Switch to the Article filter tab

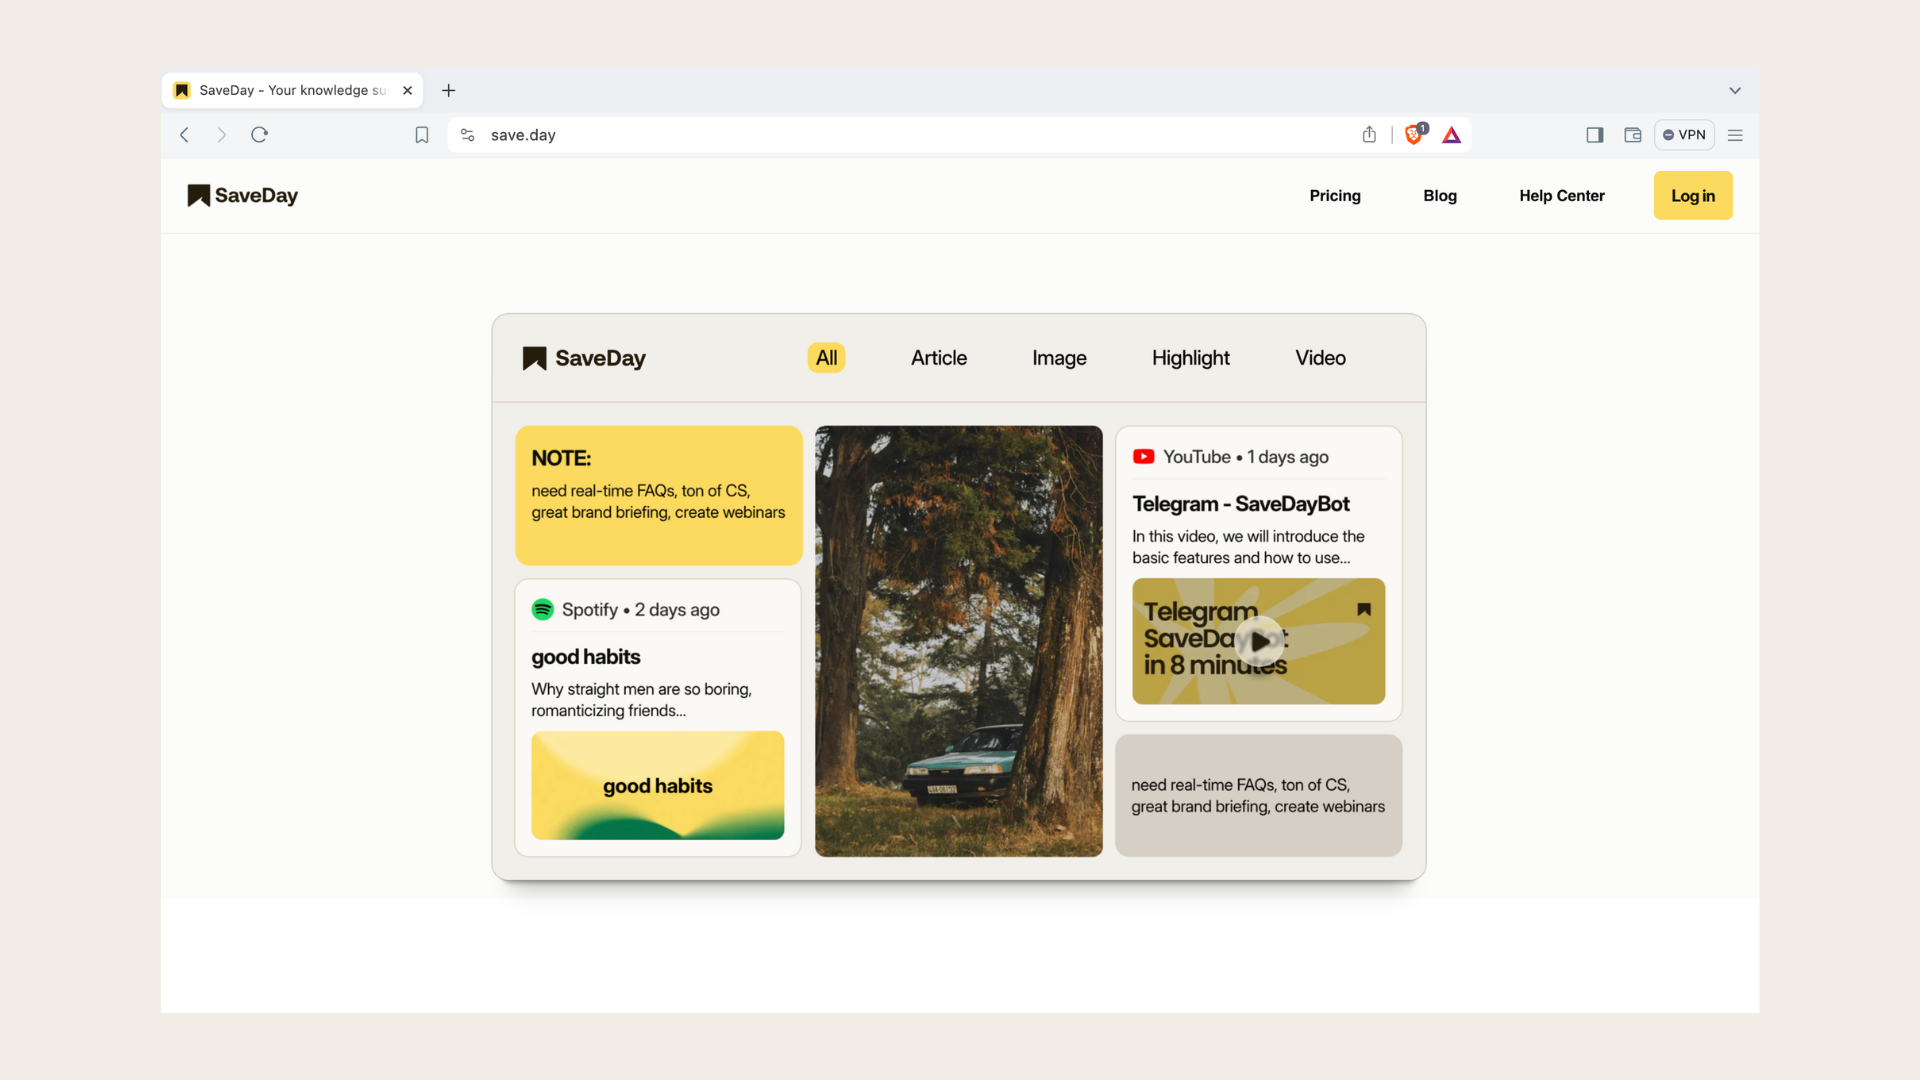[938, 359]
